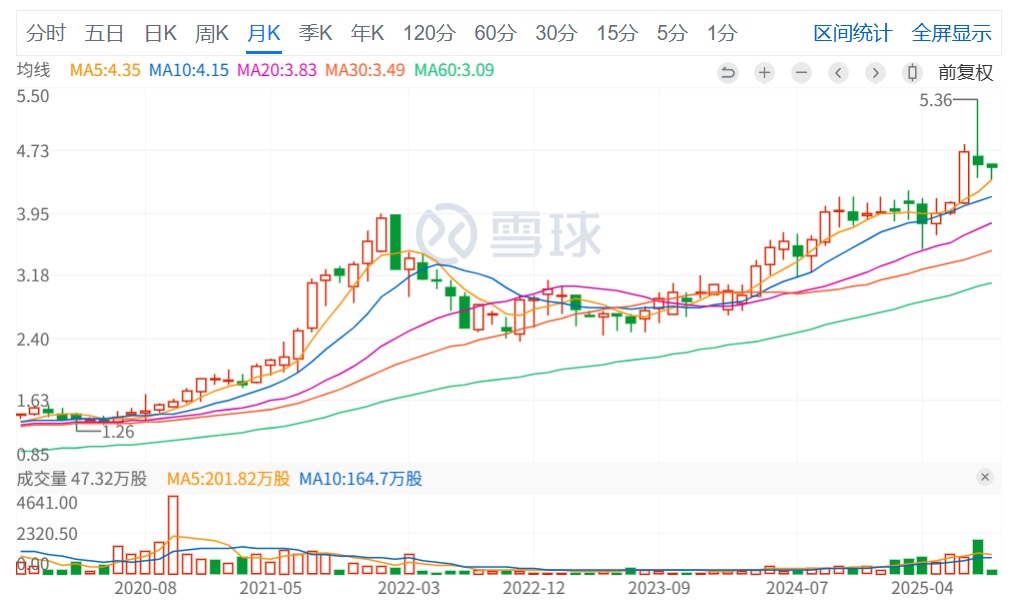1014x604 pixels.
Task: Zoom in the chart with plus icon
Action: tap(764, 72)
